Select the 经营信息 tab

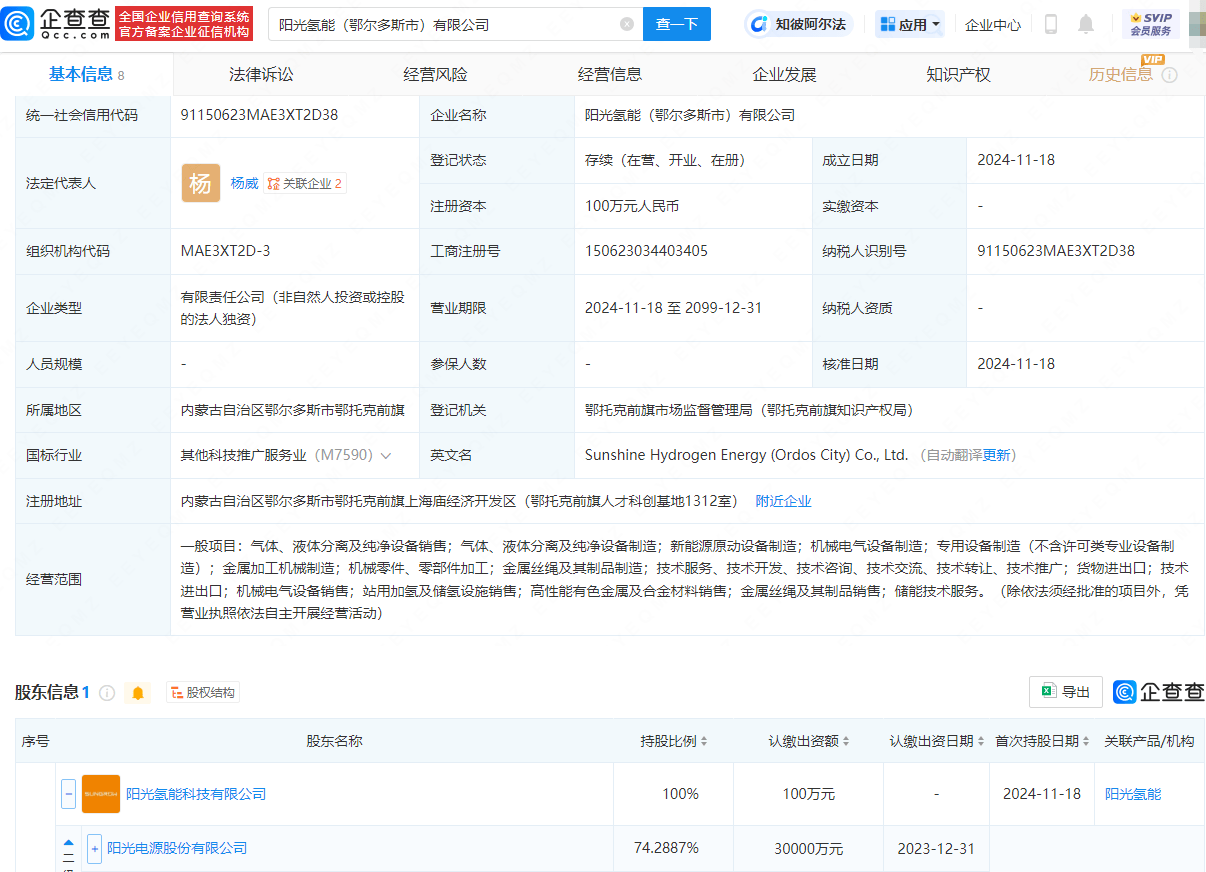pos(610,74)
